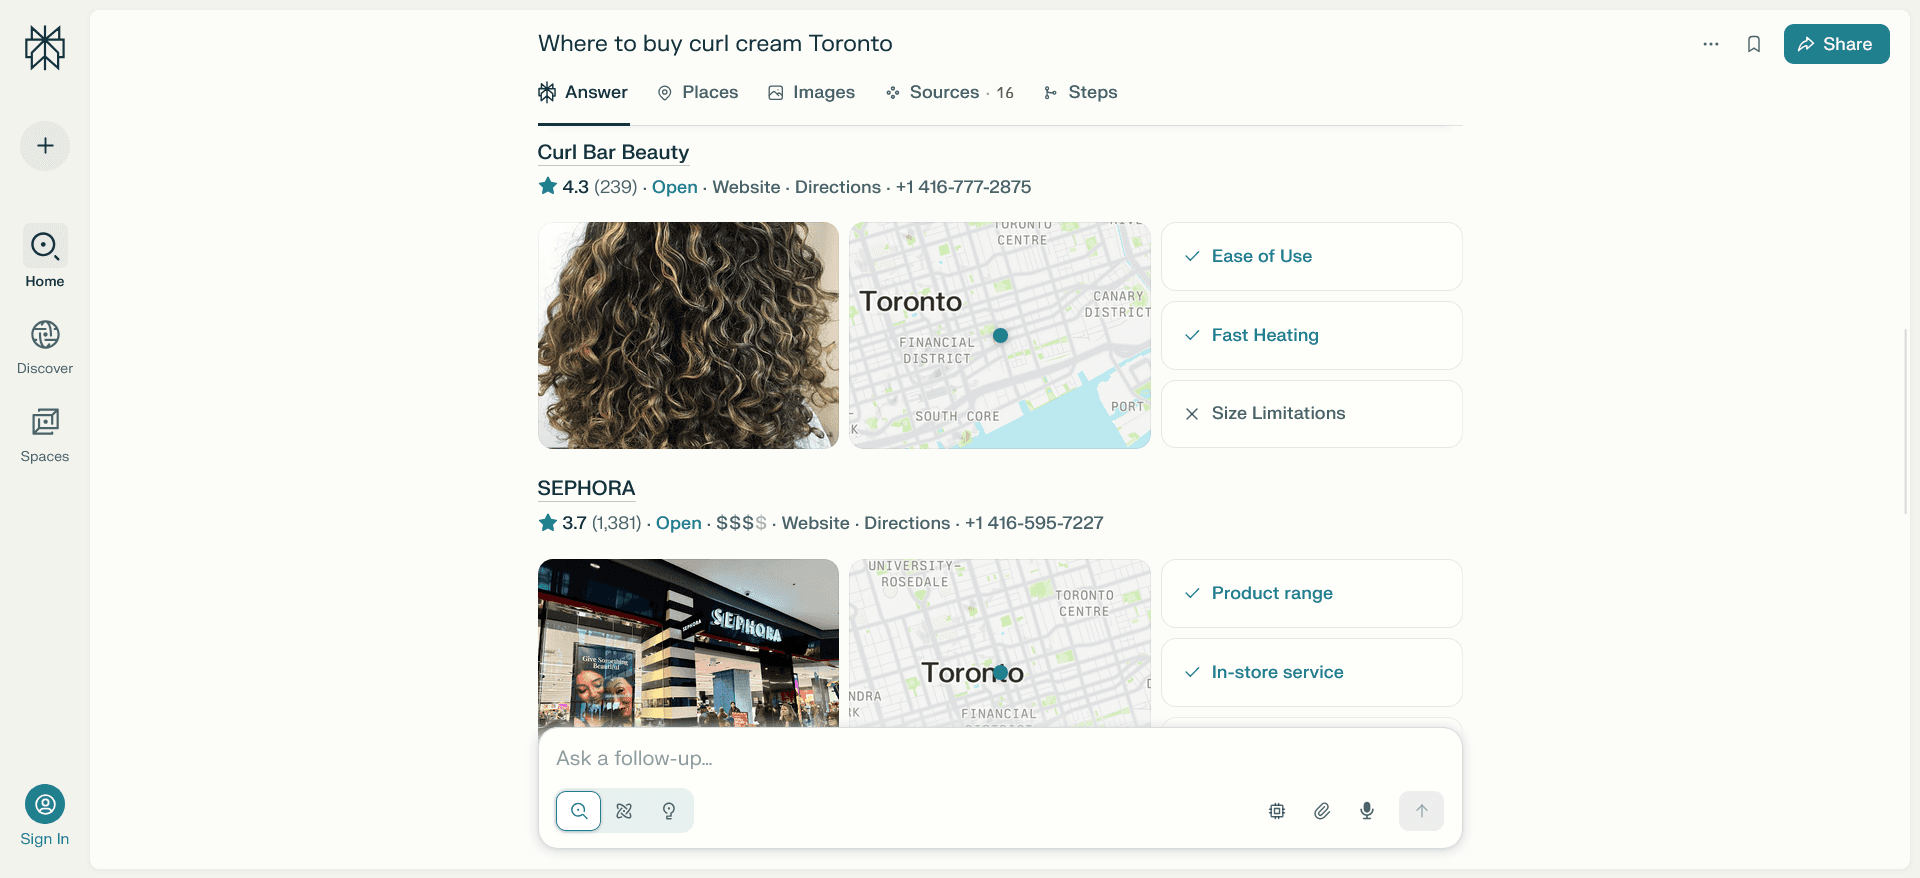Open the Sources 16 tab
Screen dimensions: 1920x878
coord(949,92)
